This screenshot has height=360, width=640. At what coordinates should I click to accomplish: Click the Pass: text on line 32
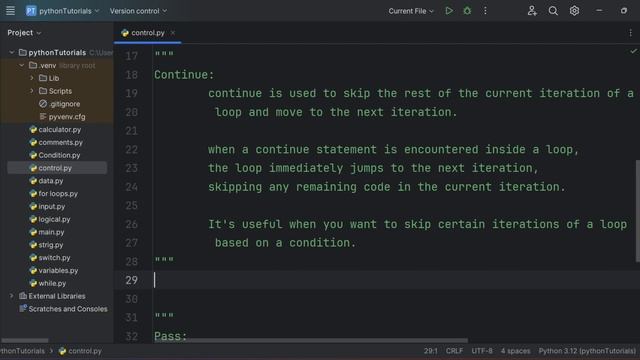[170, 336]
